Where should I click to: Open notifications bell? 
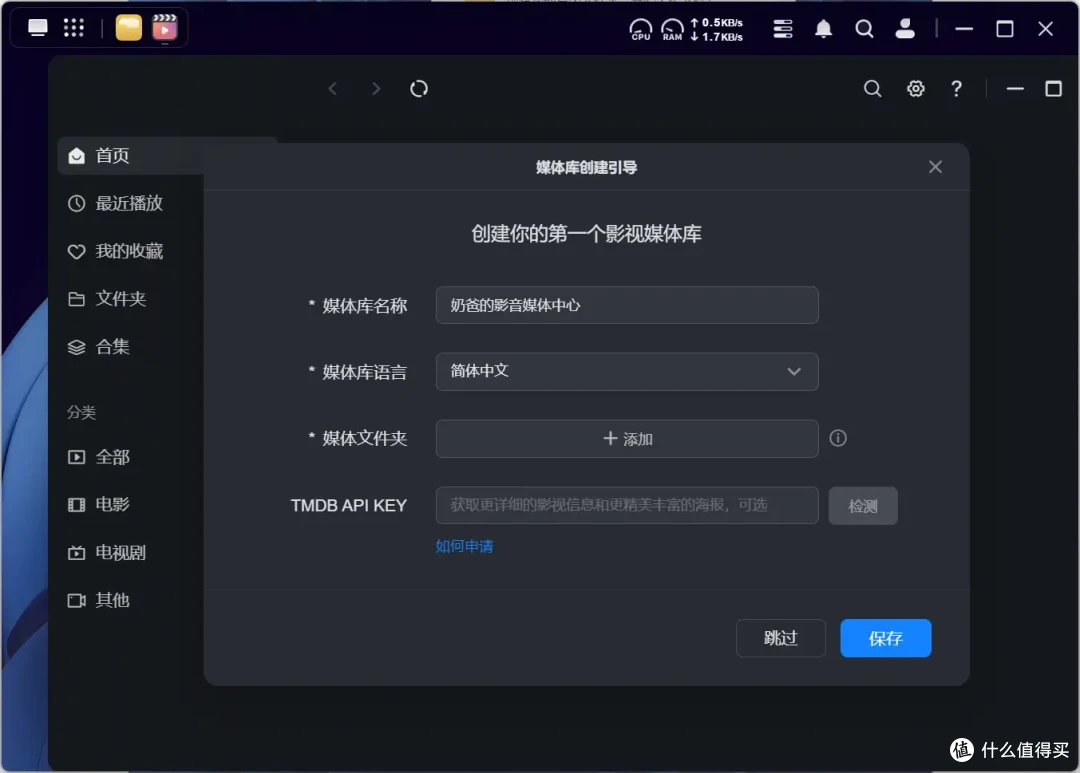tap(824, 29)
